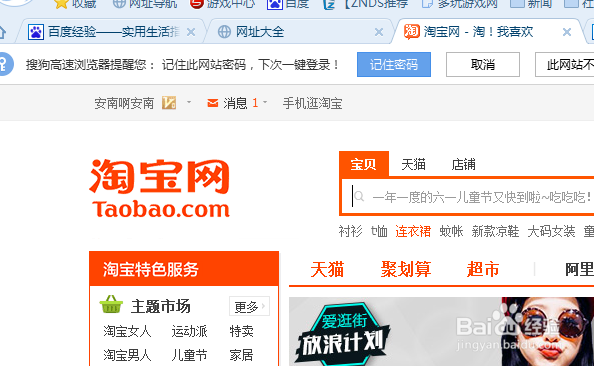Open the 主题市场 heading
This screenshot has width=594, height=366.
161,306
